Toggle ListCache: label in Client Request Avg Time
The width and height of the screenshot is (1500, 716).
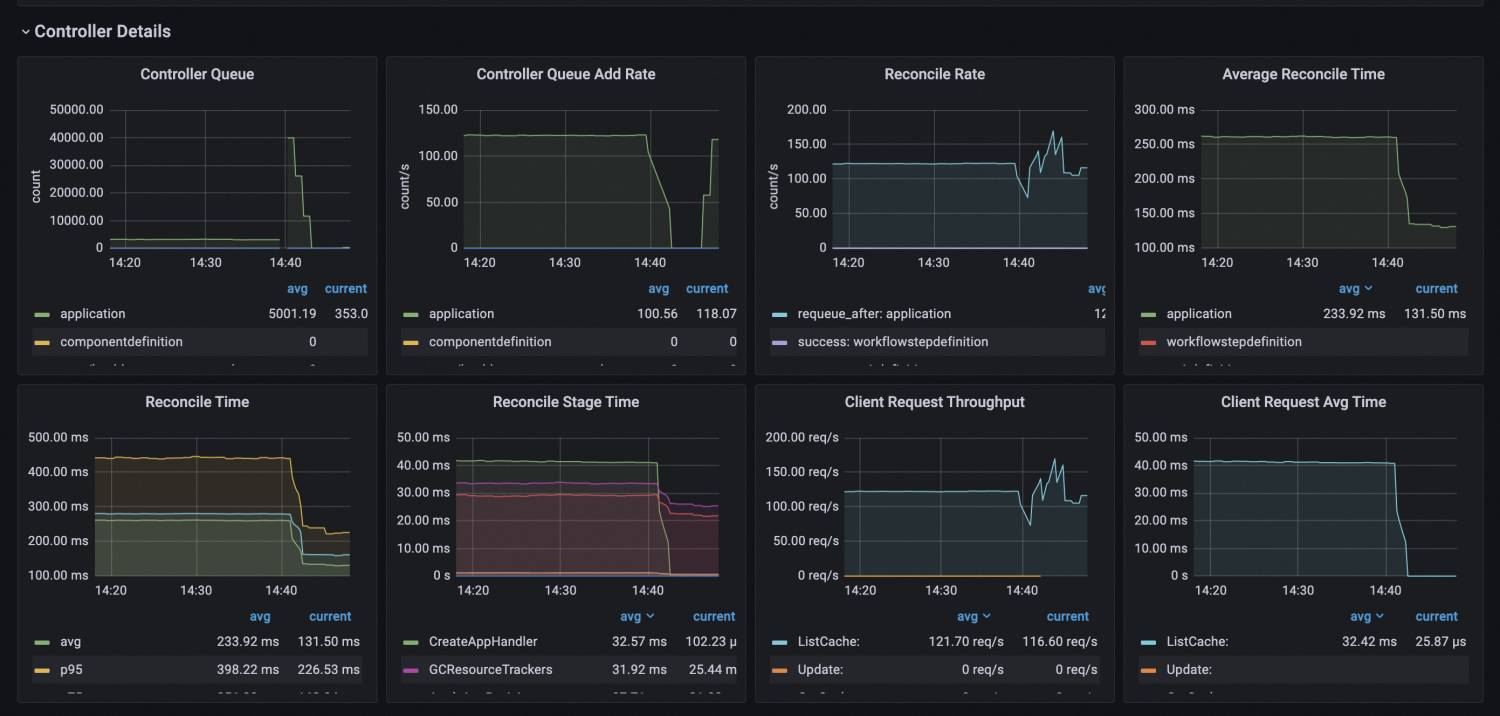pos(1197,642)
